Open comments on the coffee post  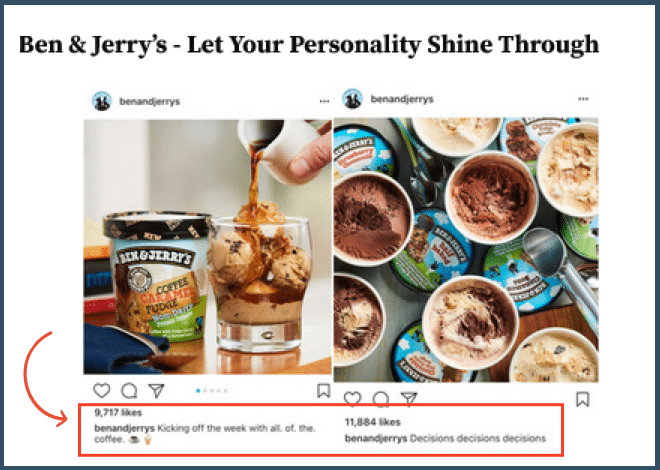coord(129,391)
